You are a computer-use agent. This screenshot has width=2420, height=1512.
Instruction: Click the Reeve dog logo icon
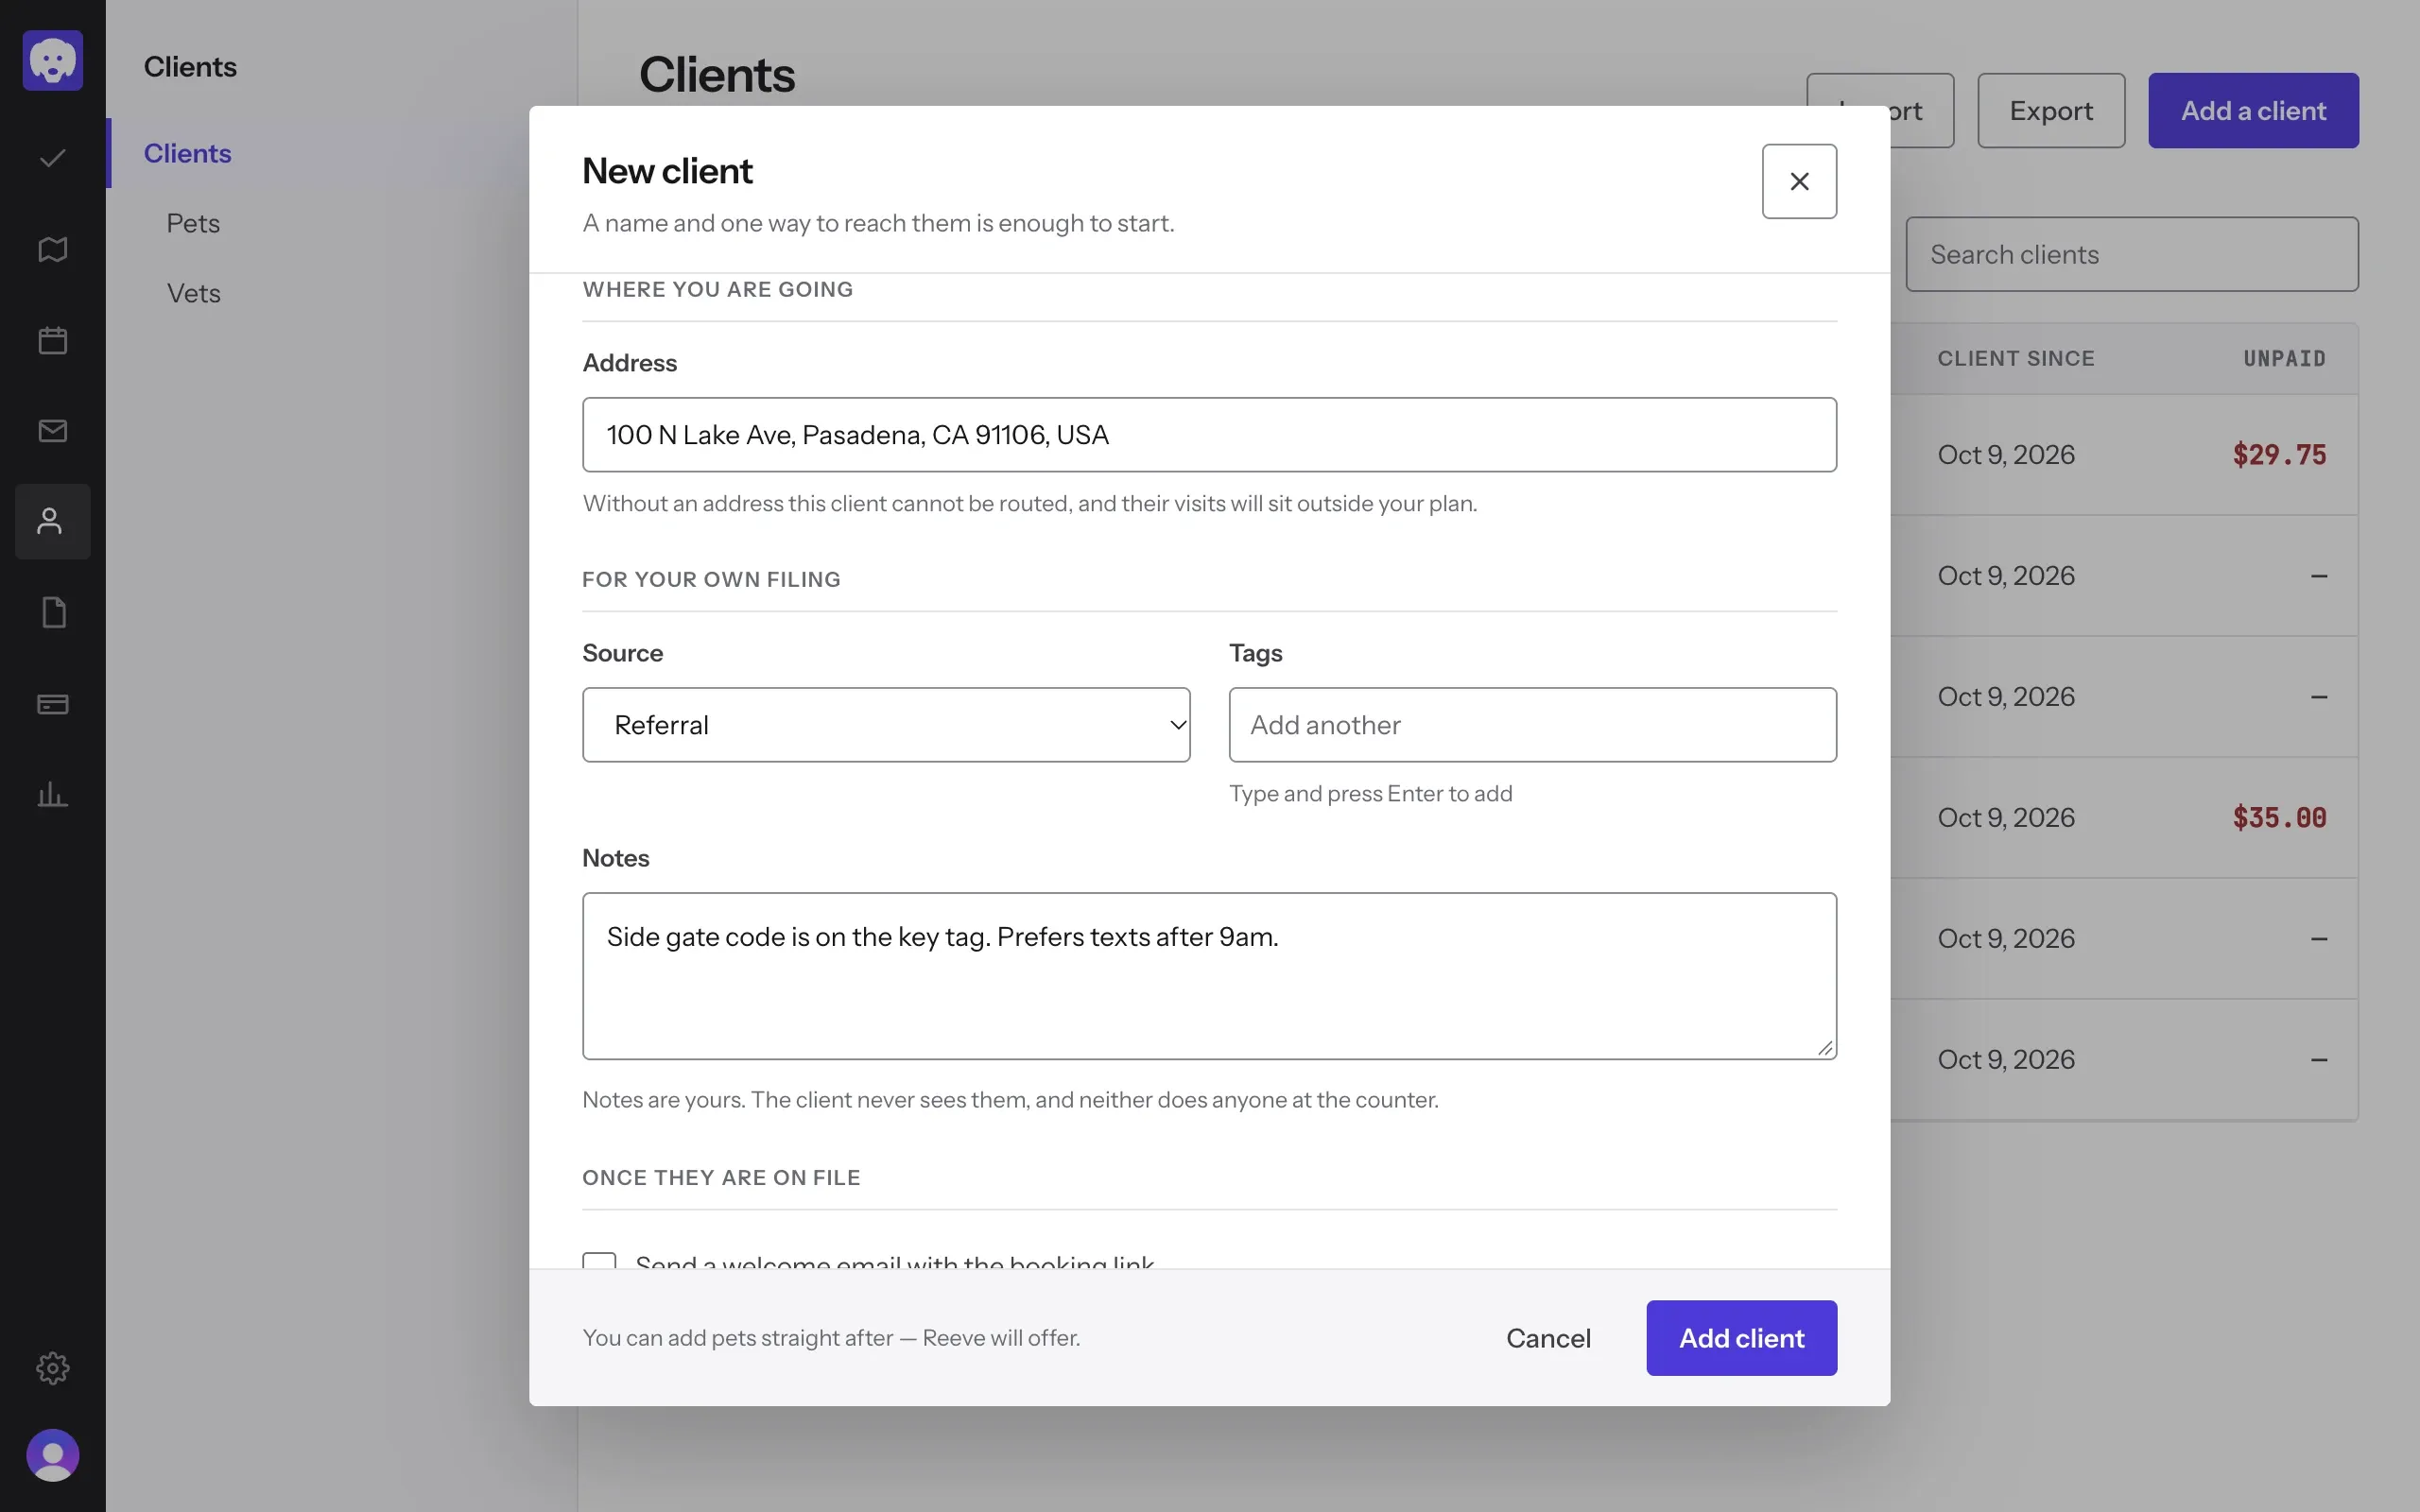point(52,60)
